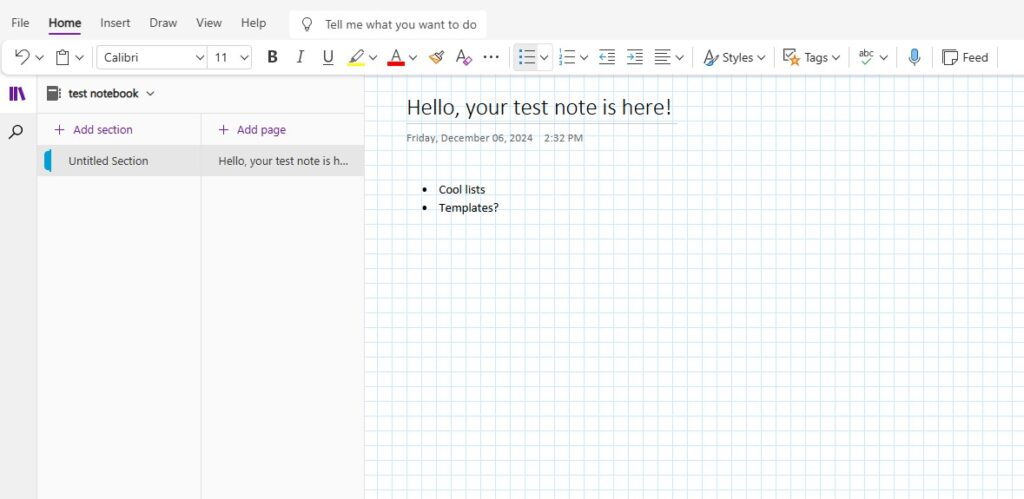Click the notebook icon beside test notebook
The image size is (1024, 499).
54,93
